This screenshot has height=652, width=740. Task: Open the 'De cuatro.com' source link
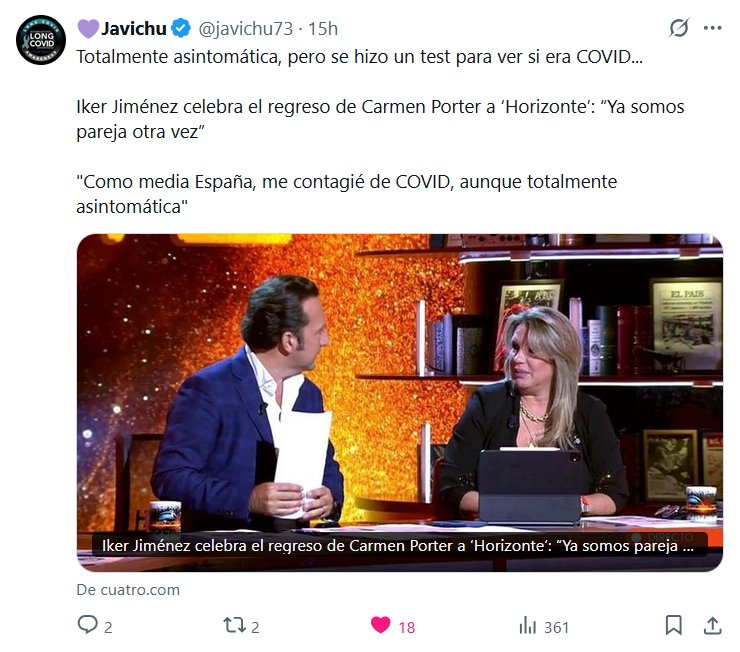pyautogui.click(x=128, y=590)
